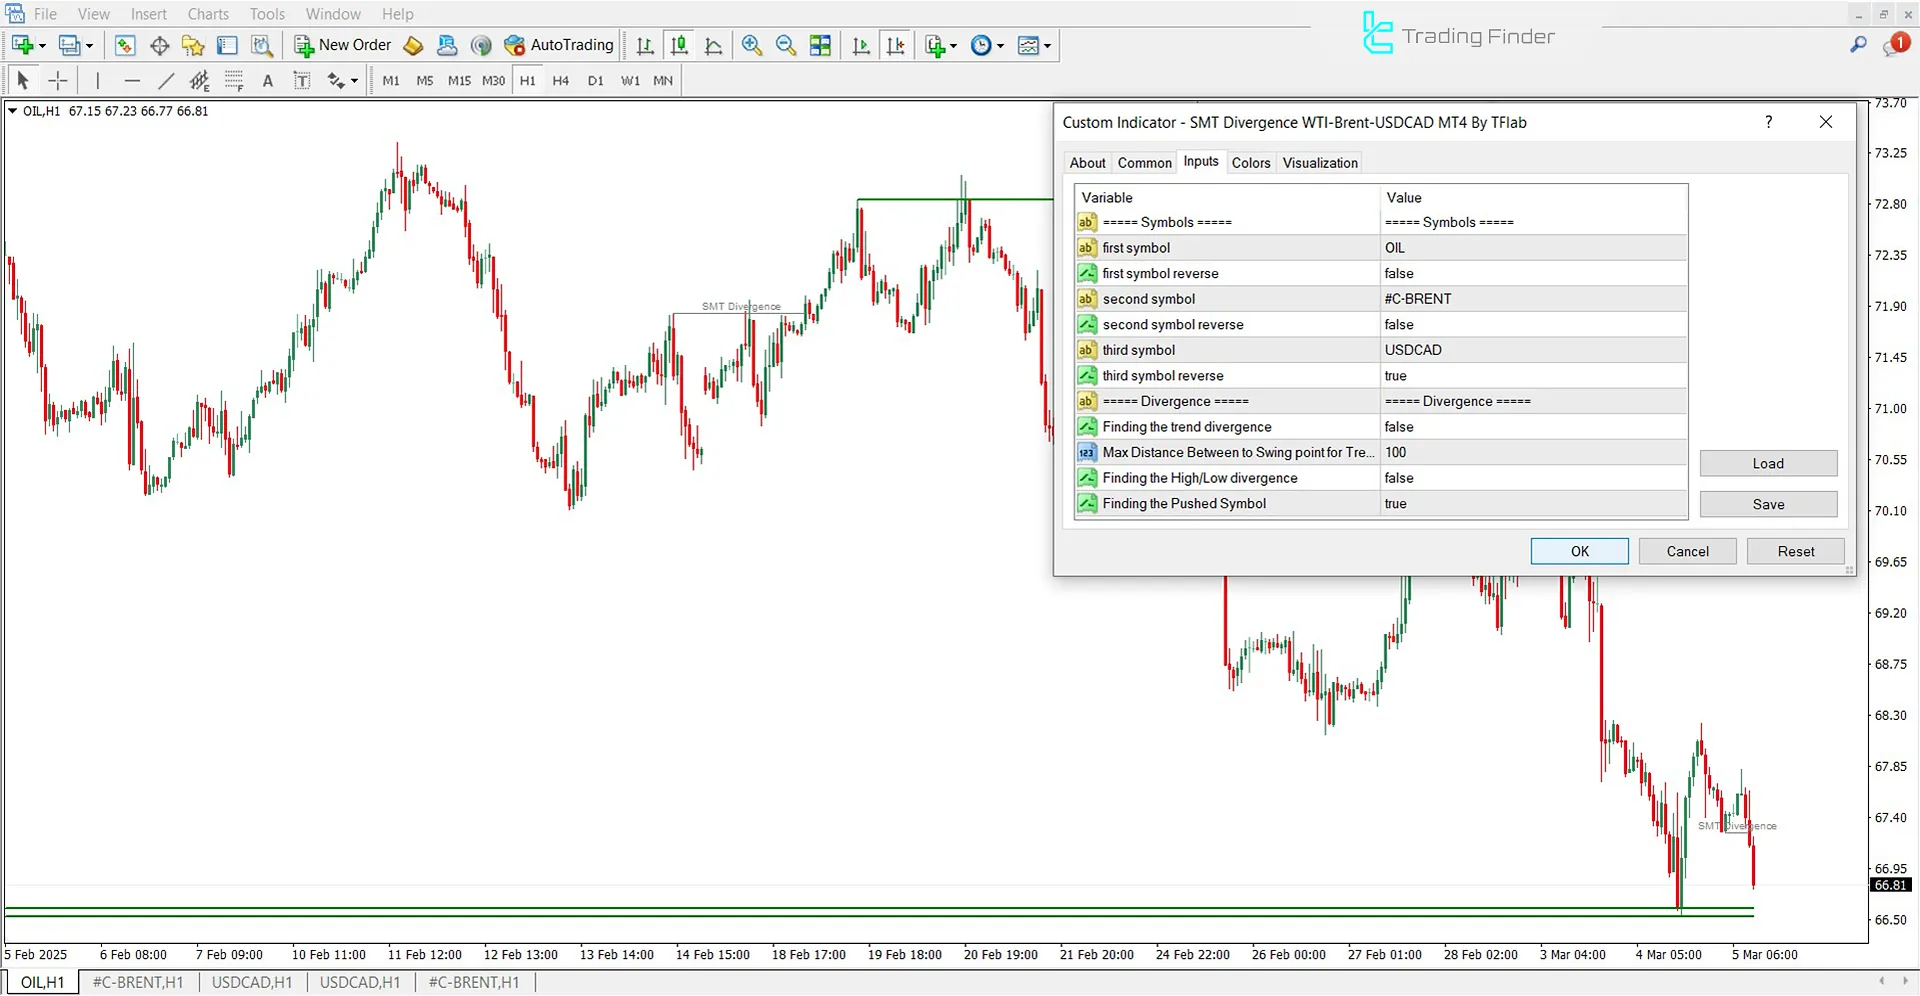
Task: Toggle AutoTrading on the toolbar
Action: point(558,45)
